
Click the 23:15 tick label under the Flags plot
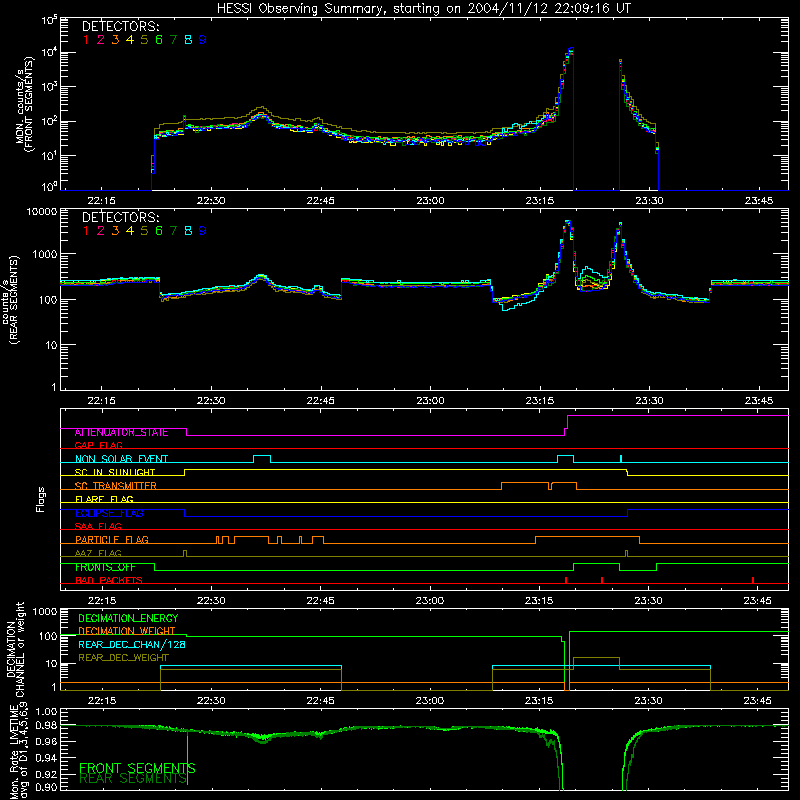click(539, 601)
